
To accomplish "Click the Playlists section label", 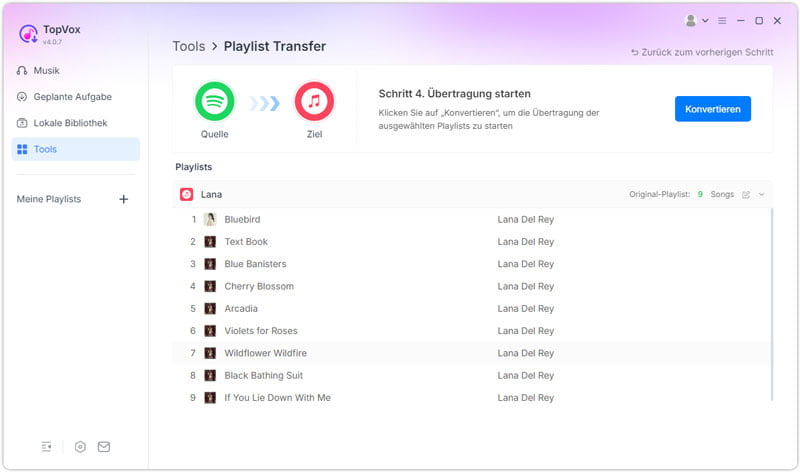I will 193,167.
